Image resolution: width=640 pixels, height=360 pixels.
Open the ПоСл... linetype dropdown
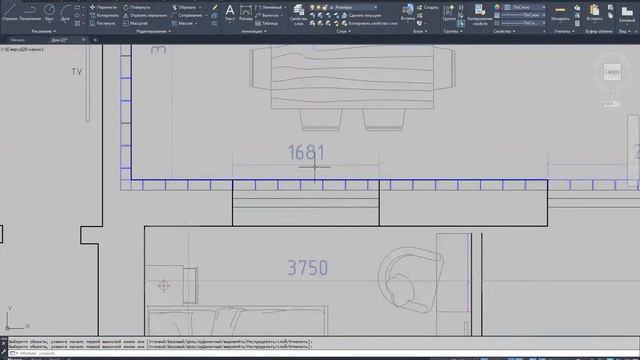pos(524,23)
